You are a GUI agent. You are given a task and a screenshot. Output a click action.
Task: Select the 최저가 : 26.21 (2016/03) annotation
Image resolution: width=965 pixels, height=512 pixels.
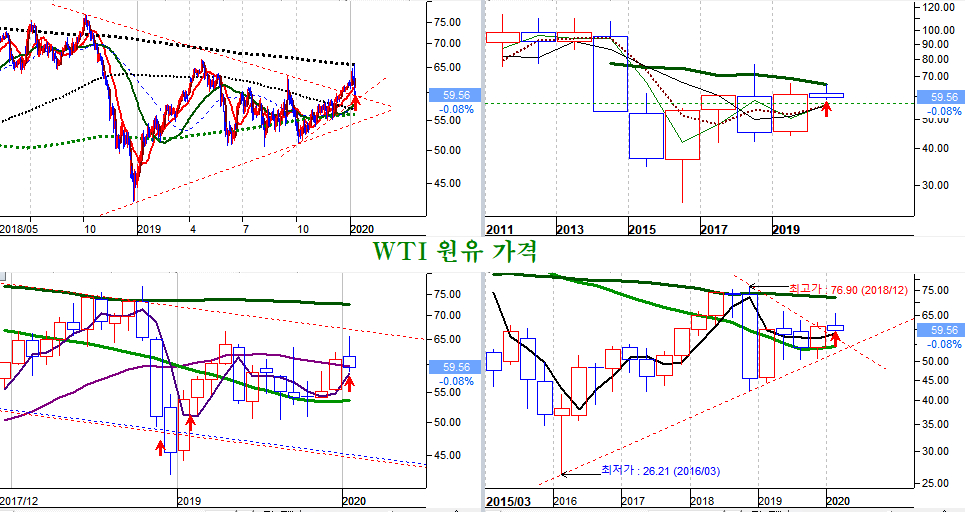click(660, 471)
